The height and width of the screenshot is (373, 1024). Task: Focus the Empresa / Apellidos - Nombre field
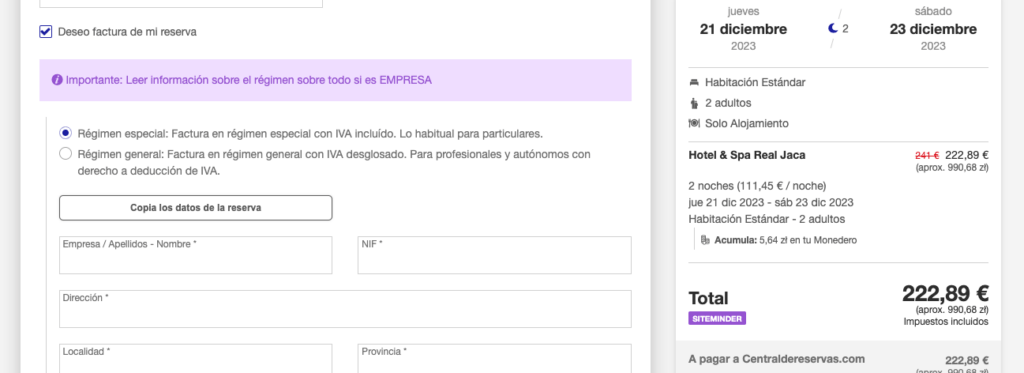pyautogui.click(x=196, y=255)
